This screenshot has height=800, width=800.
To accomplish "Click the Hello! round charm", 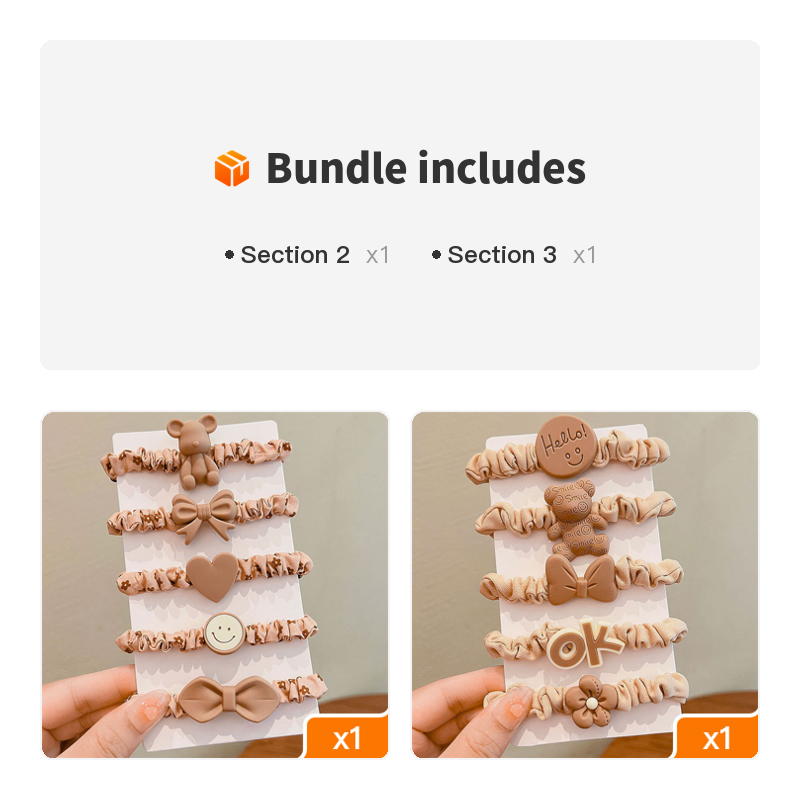I will tap(565, 446).
